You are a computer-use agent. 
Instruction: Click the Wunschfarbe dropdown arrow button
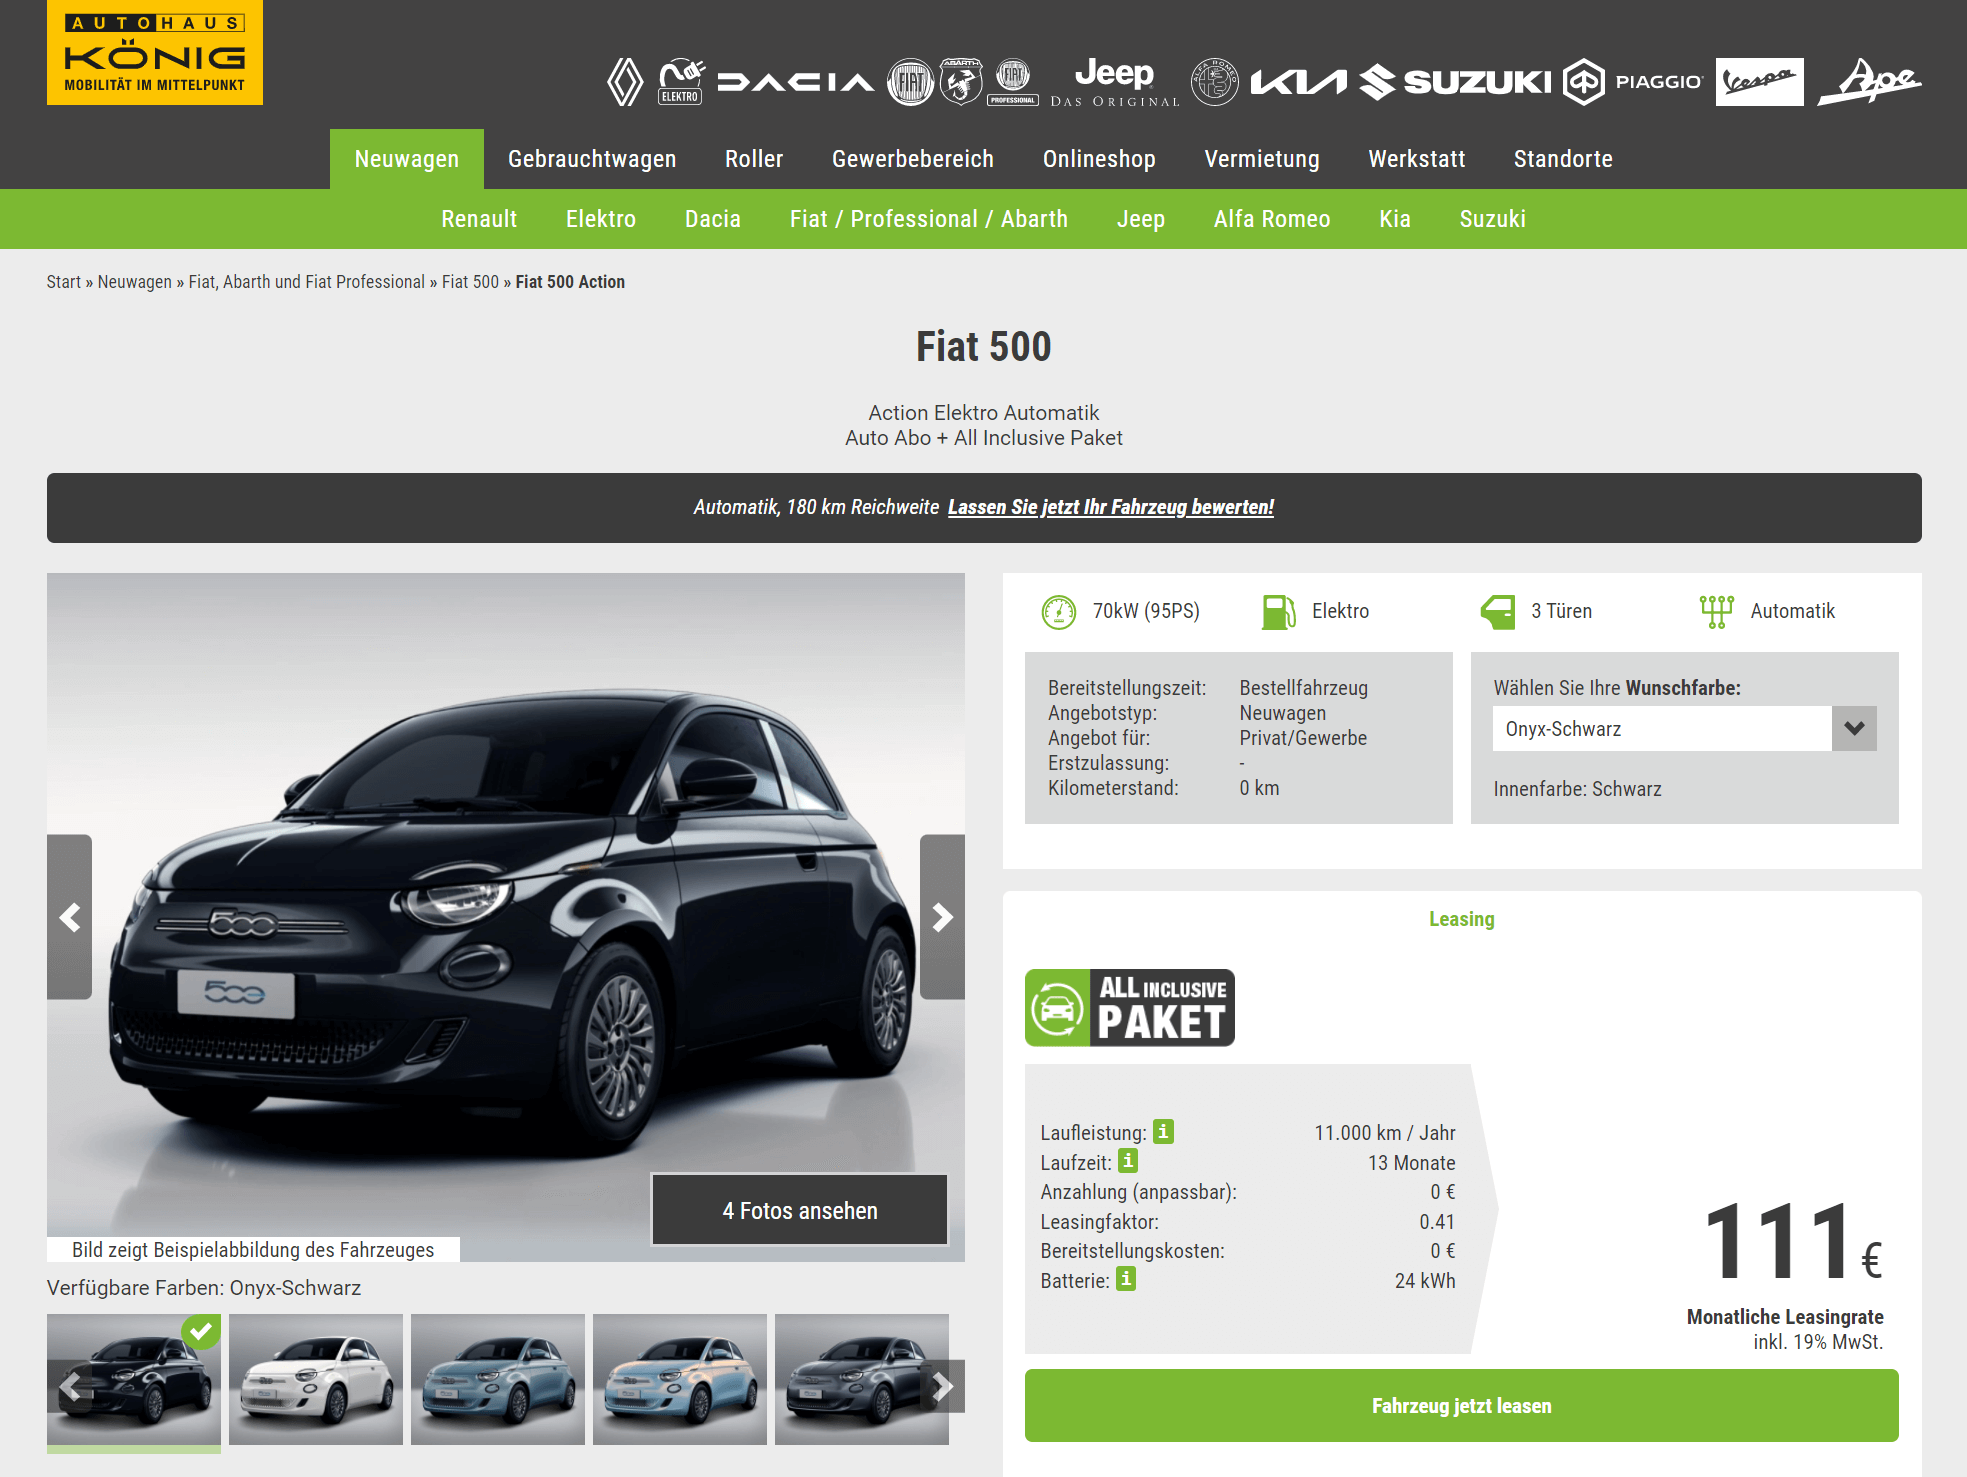coord(1854,729)
